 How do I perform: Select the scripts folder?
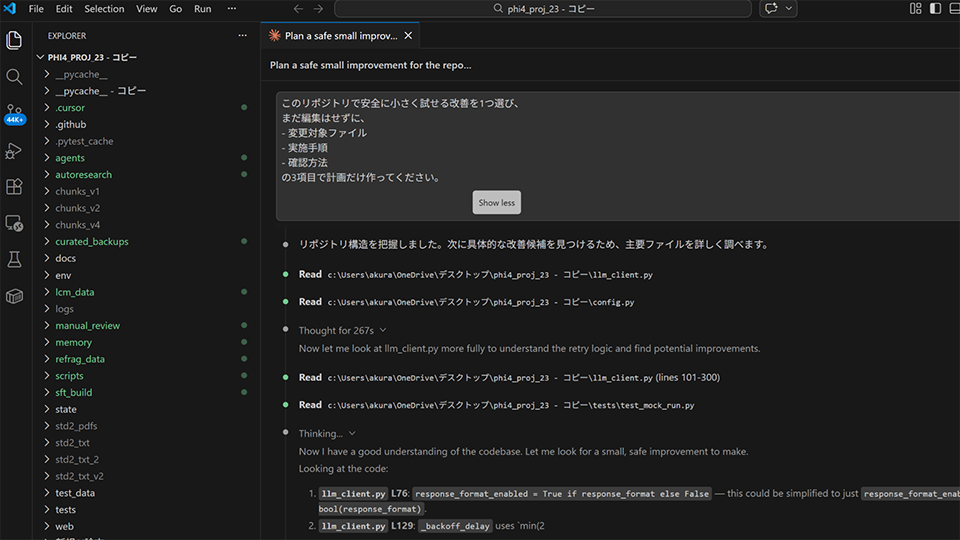tap(69, 376)
